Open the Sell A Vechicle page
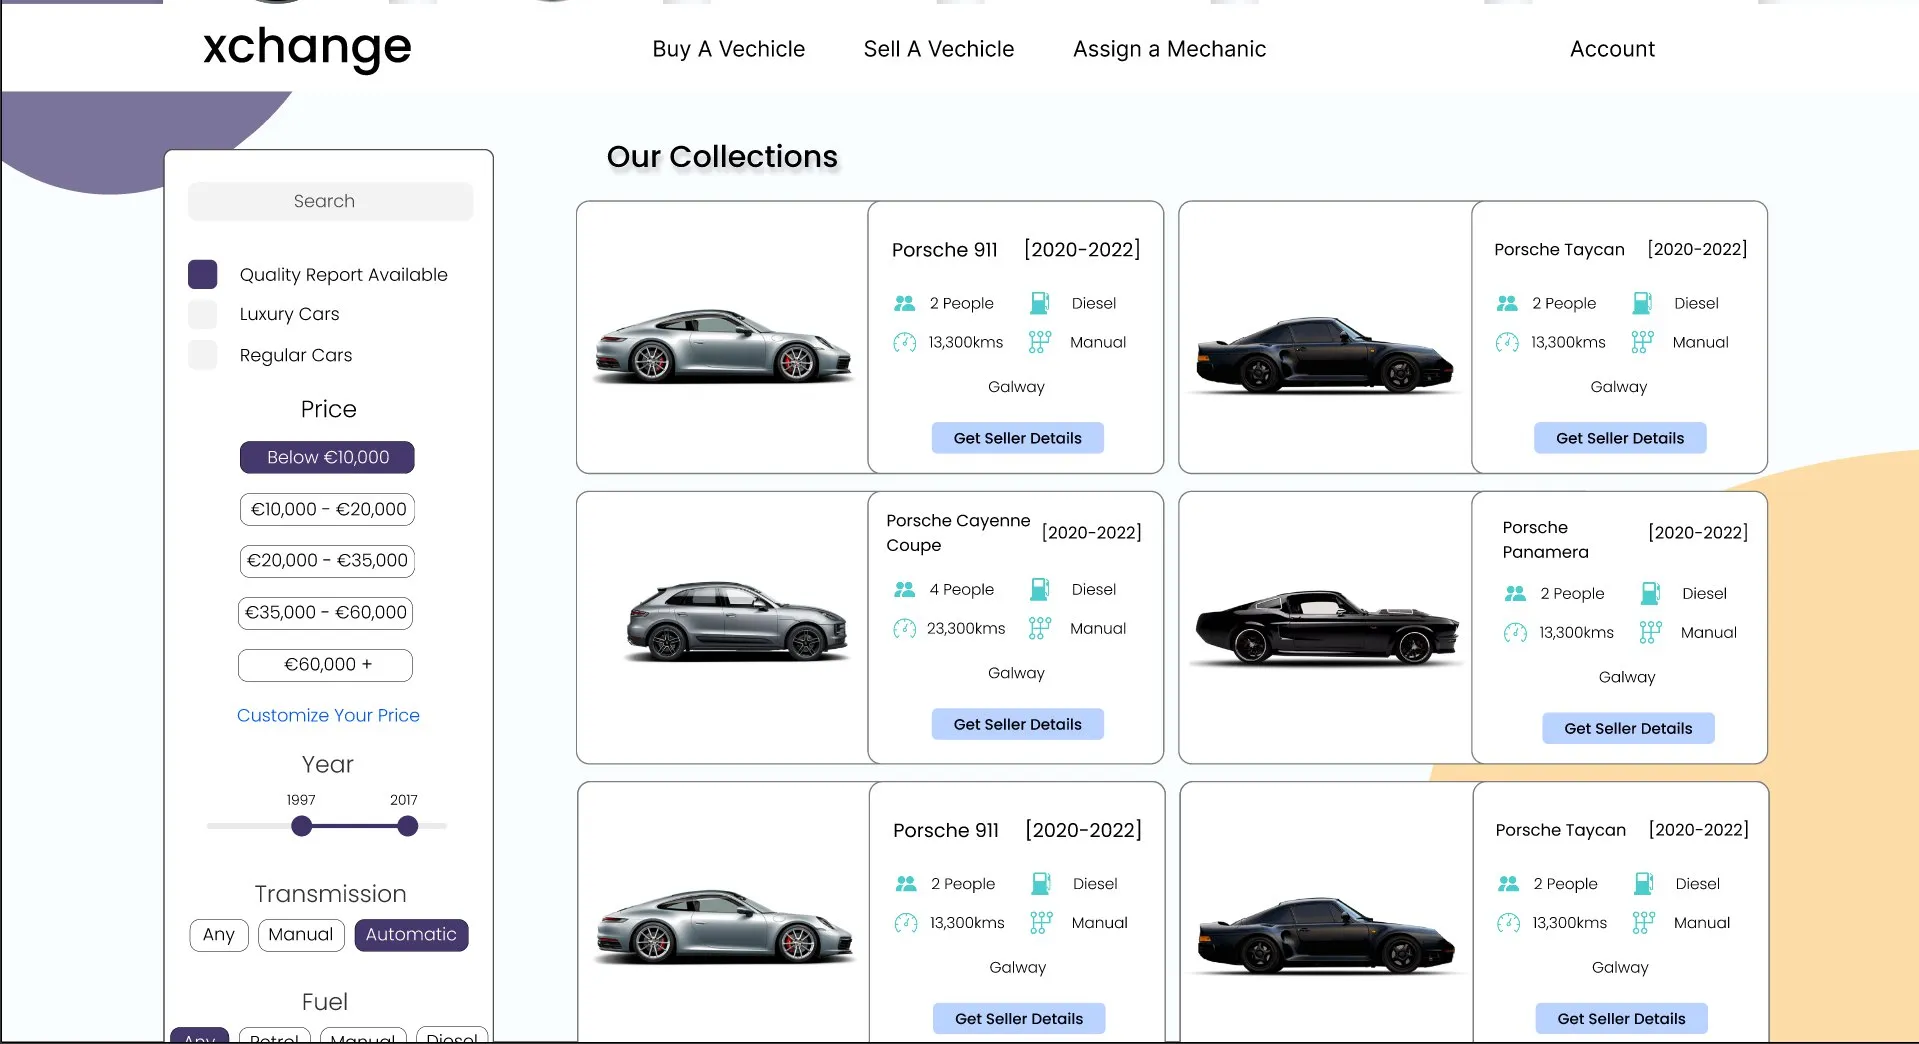Screen dimensions: 1919x1044 pyautogui.click(x=939, y=49)
